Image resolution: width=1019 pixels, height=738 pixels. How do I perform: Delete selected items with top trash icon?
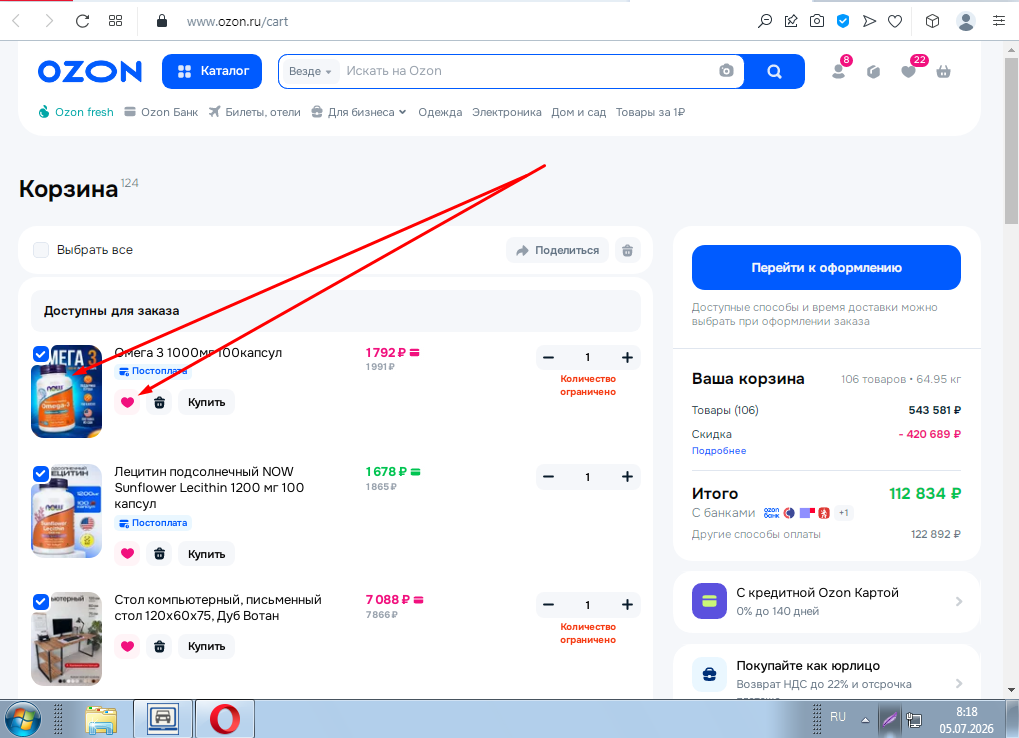[x=627, y=250]
